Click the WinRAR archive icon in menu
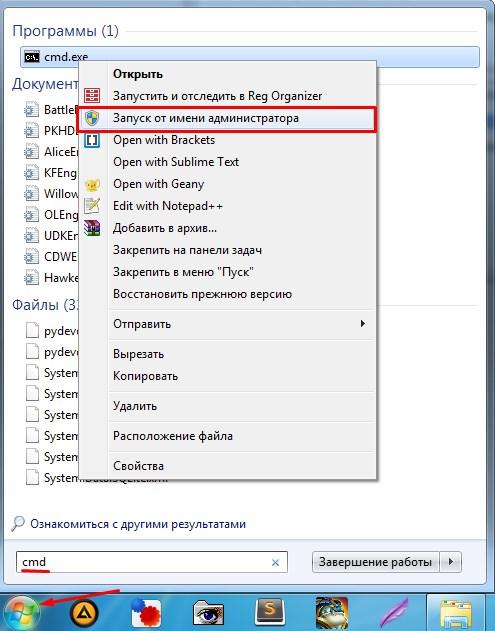This screenshot has height=631, width=495. [92, 228]
